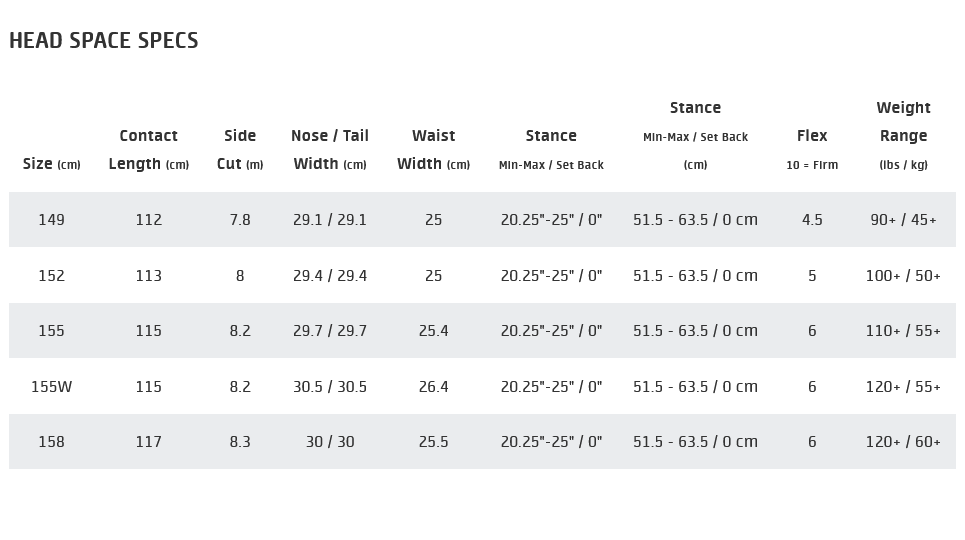Click the 149 size row cell
The width and height of the screenshot is (965, 540).
(x=51, y=220)
